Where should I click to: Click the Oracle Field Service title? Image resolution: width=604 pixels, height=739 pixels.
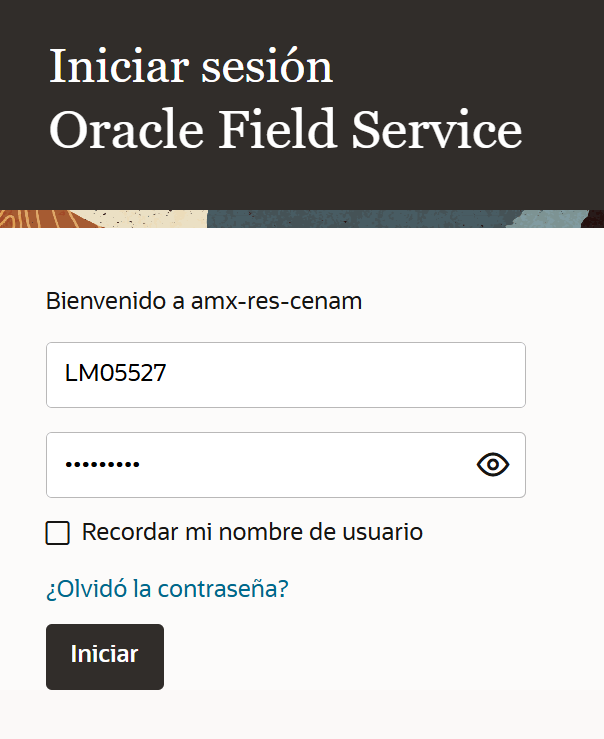tap(285, 131)
